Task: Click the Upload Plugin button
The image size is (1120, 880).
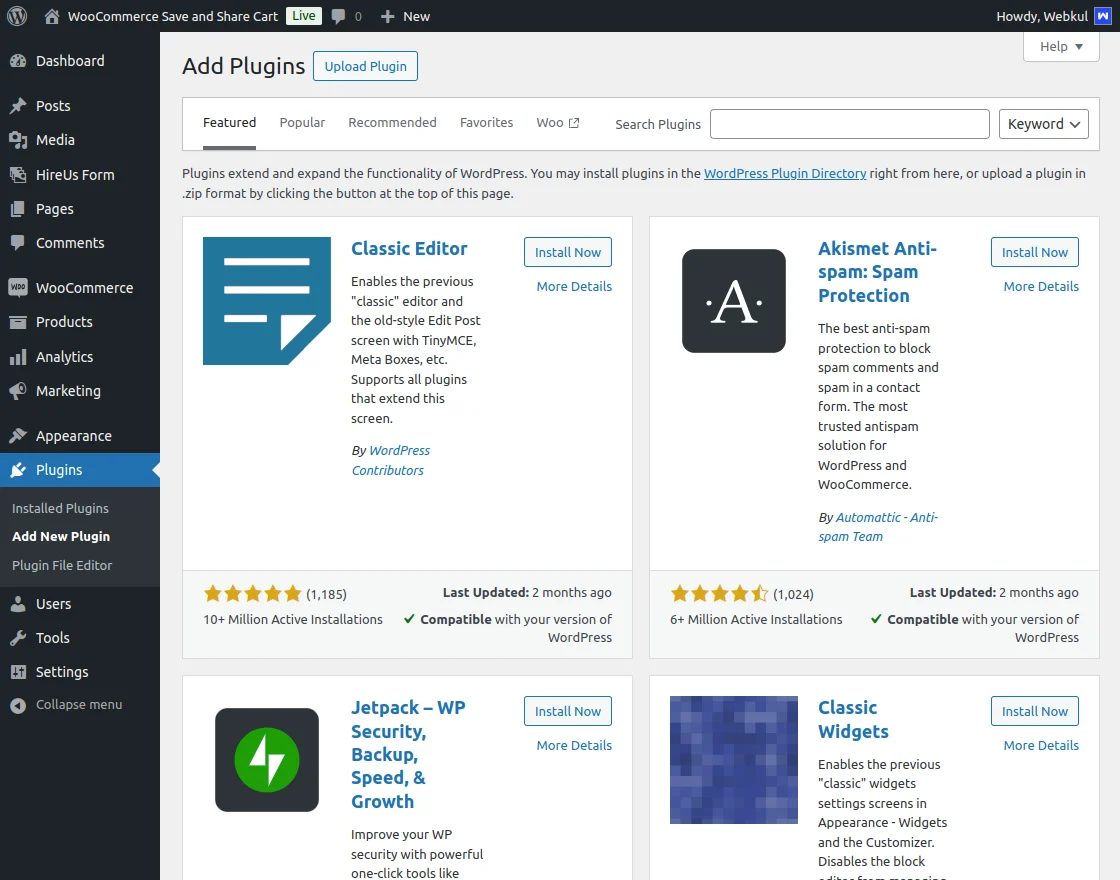Action: pyautogui.click(x=365, y=66)
